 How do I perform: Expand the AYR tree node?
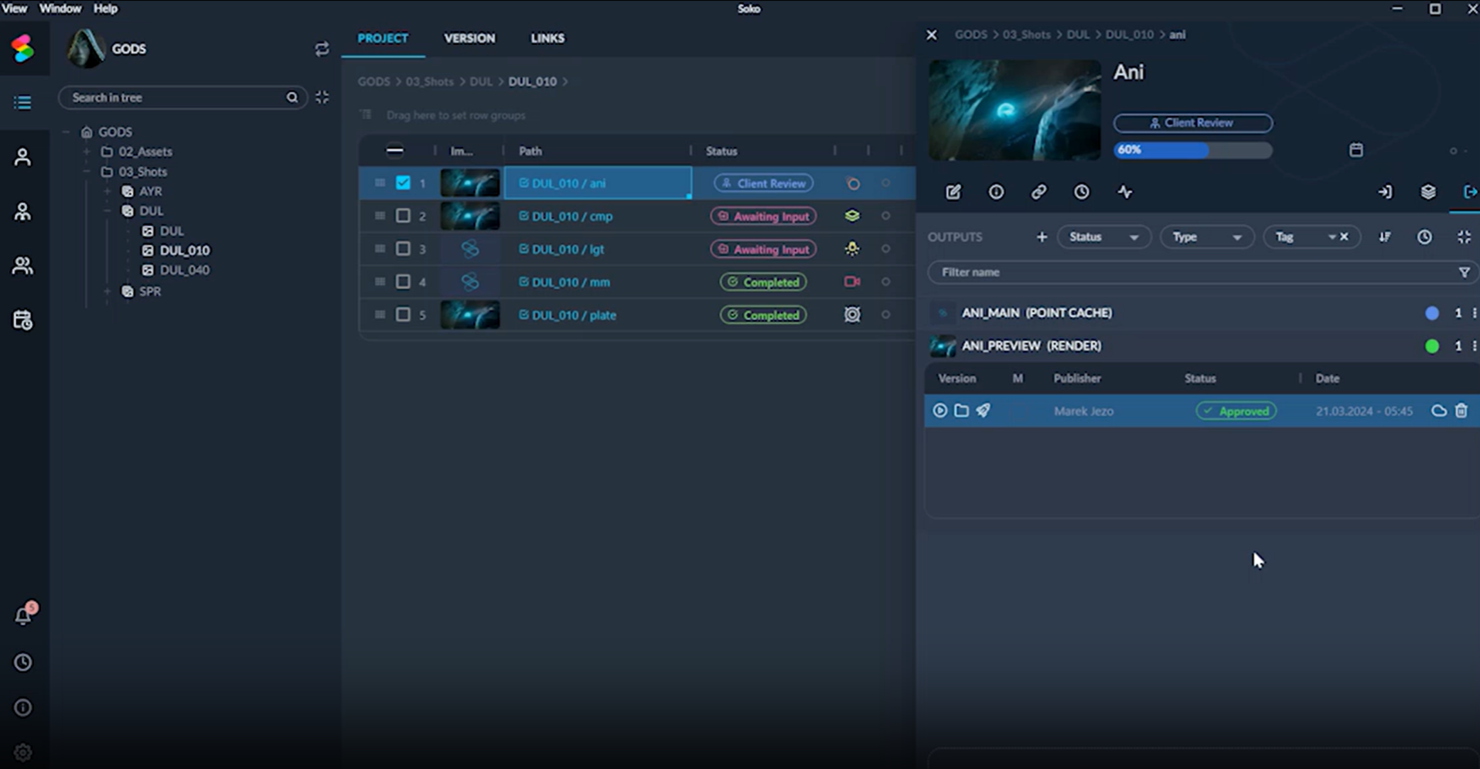click(107, 191)
